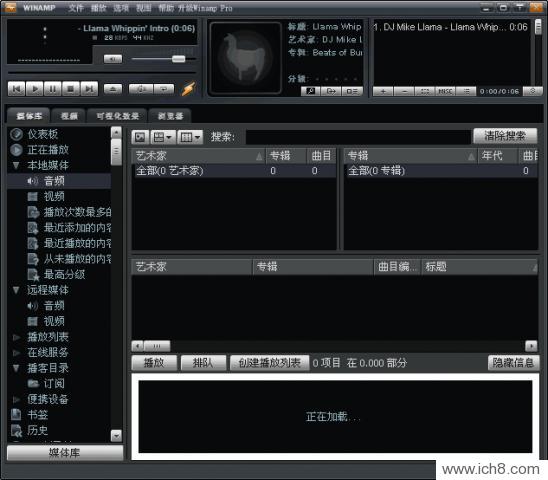Screen dimensions: 548x480
Task: Toggle shuffle mode
Action: coord(141,89)
